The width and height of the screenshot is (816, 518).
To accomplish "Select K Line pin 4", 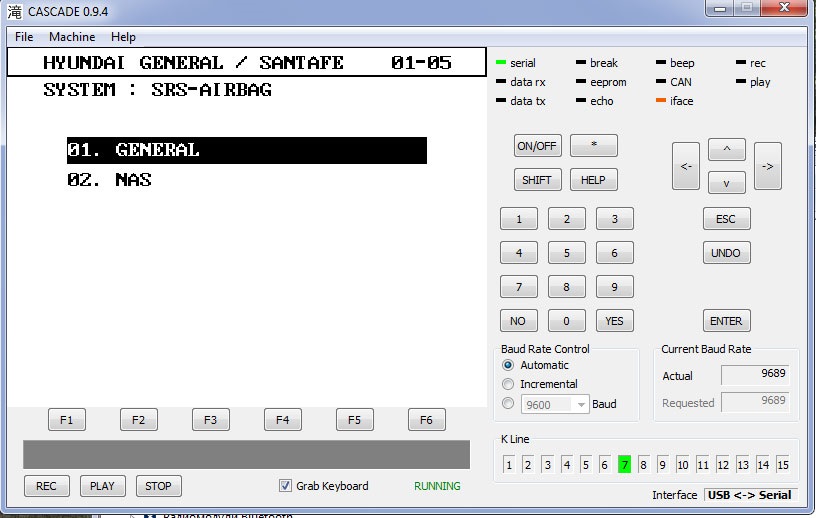I will [x=567, y=464].
